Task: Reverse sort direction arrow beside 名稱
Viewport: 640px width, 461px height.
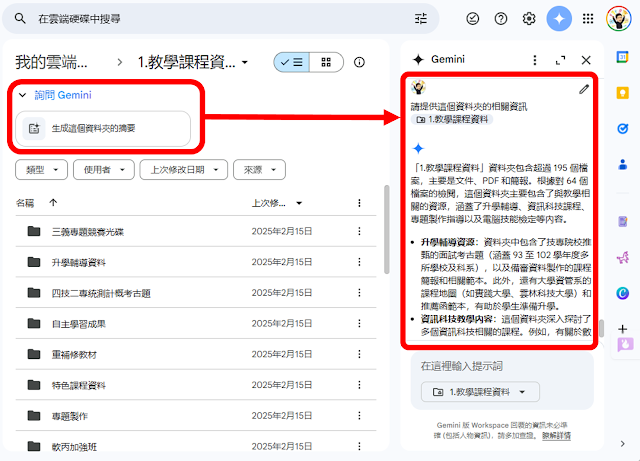Action: click(53, 203)
